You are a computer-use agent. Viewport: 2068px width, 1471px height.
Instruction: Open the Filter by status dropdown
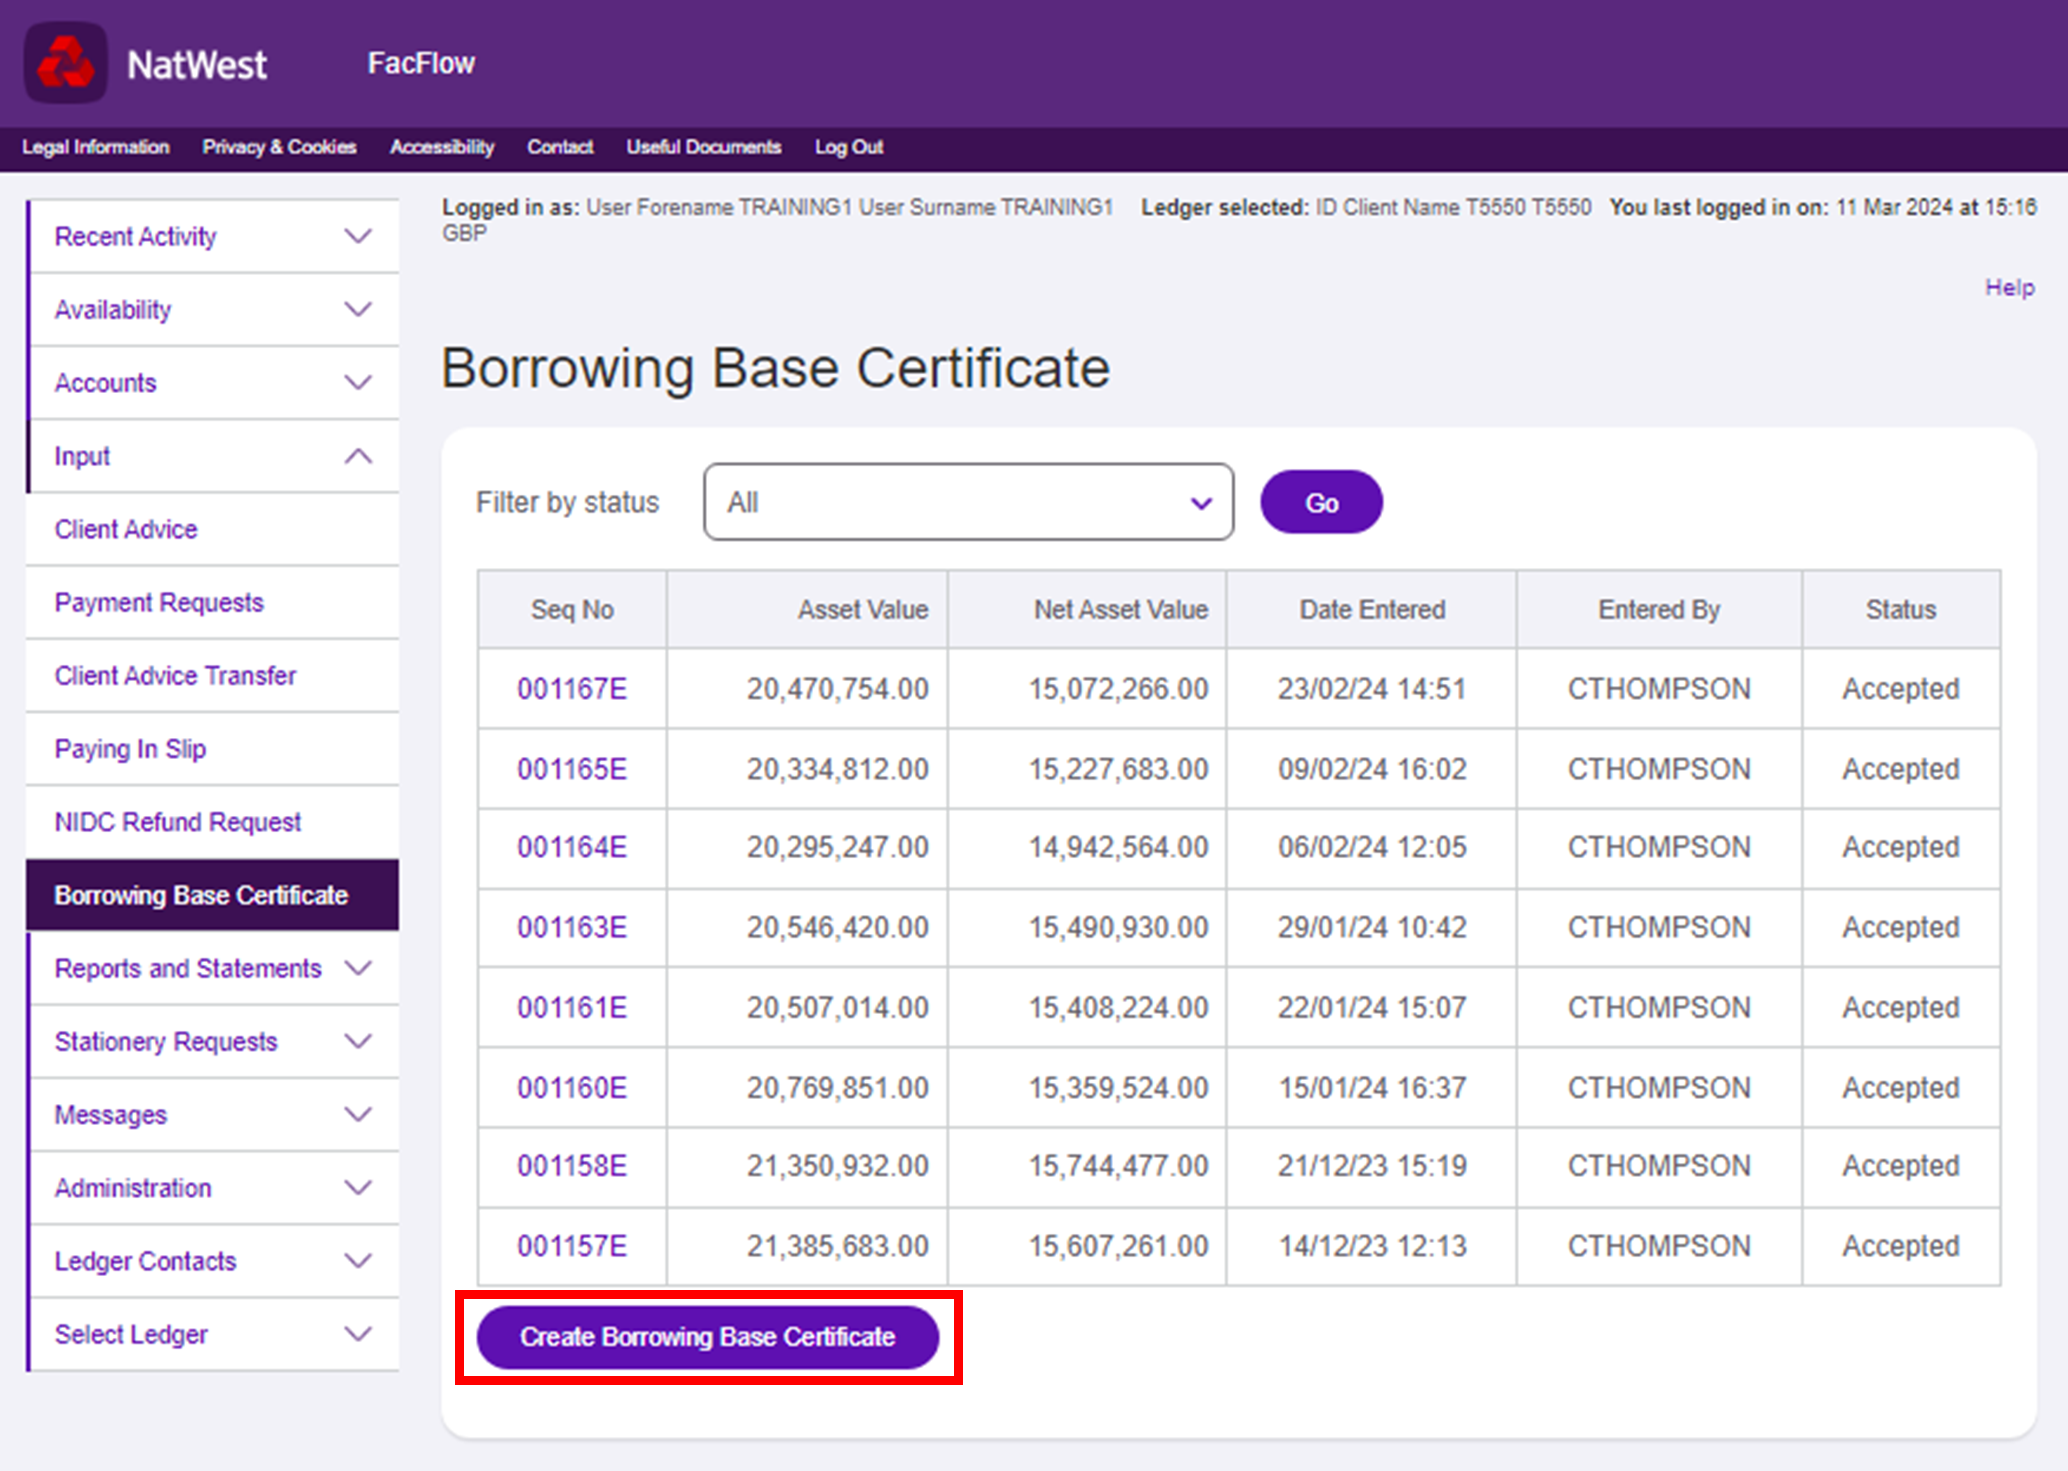click(x=967, y=502)
